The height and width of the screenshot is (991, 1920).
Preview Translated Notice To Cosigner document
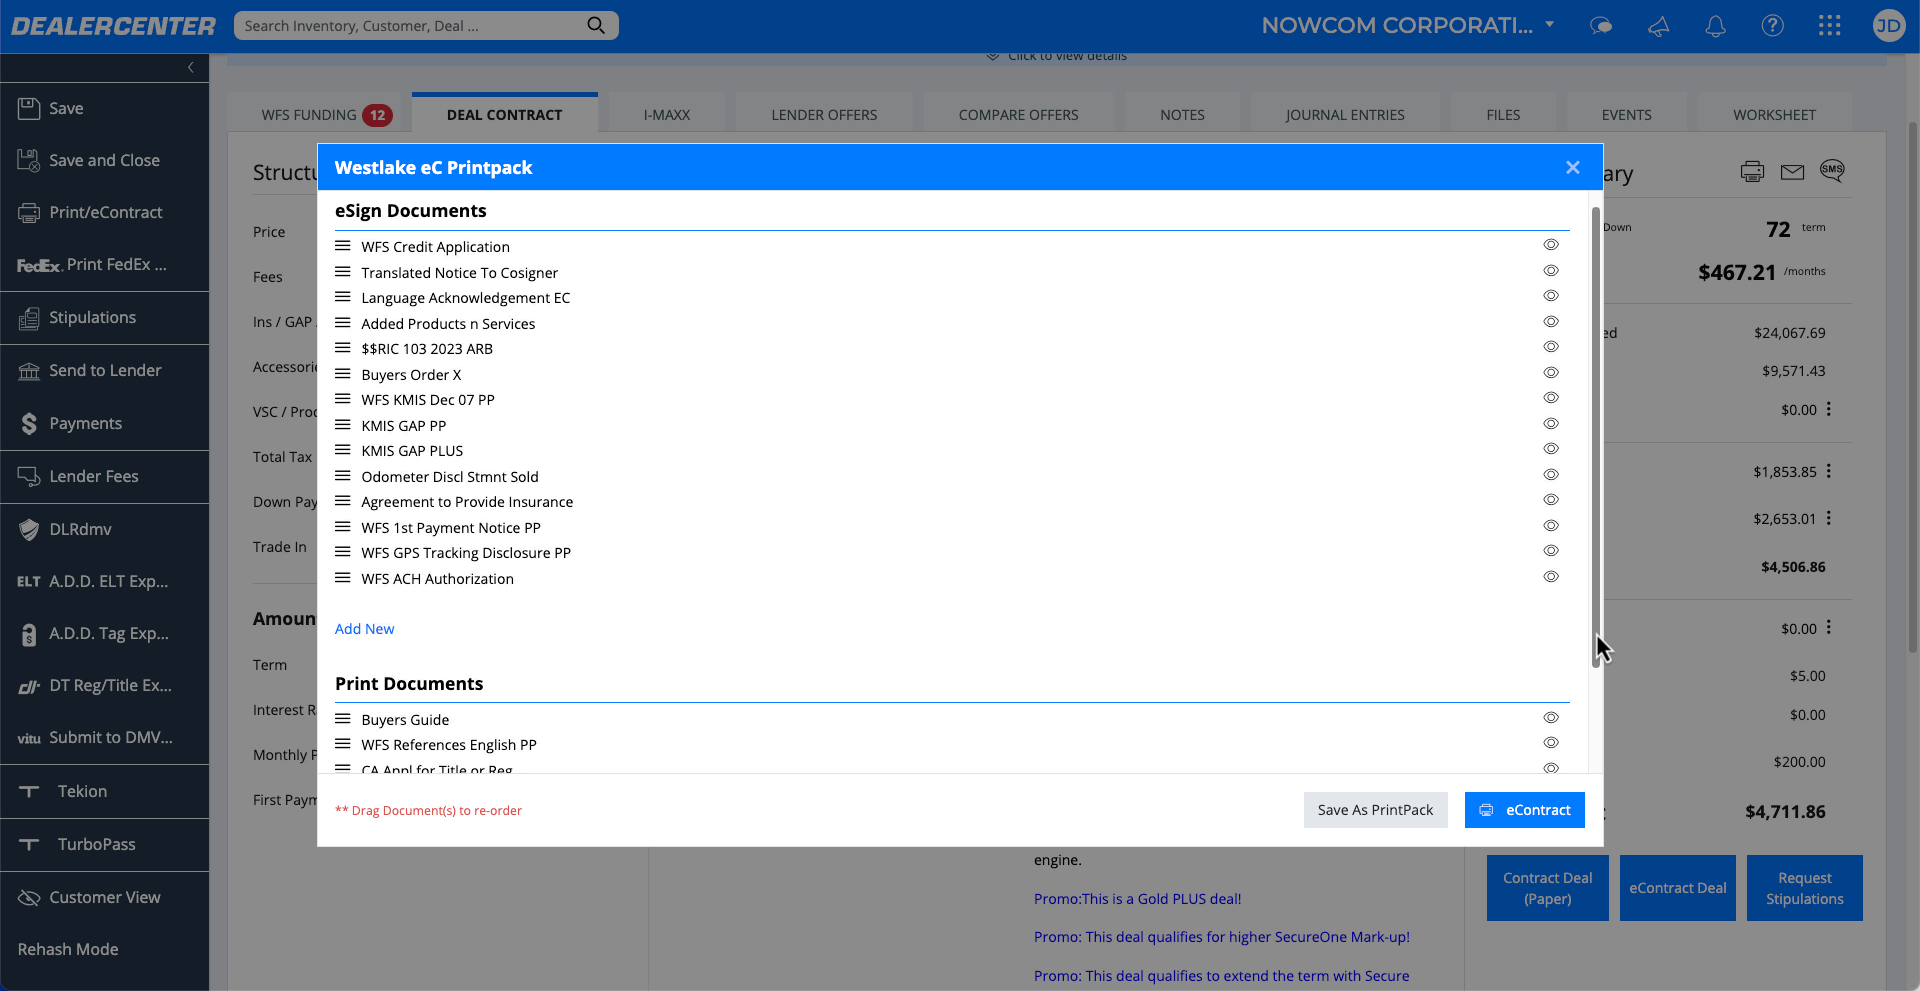1550,271
